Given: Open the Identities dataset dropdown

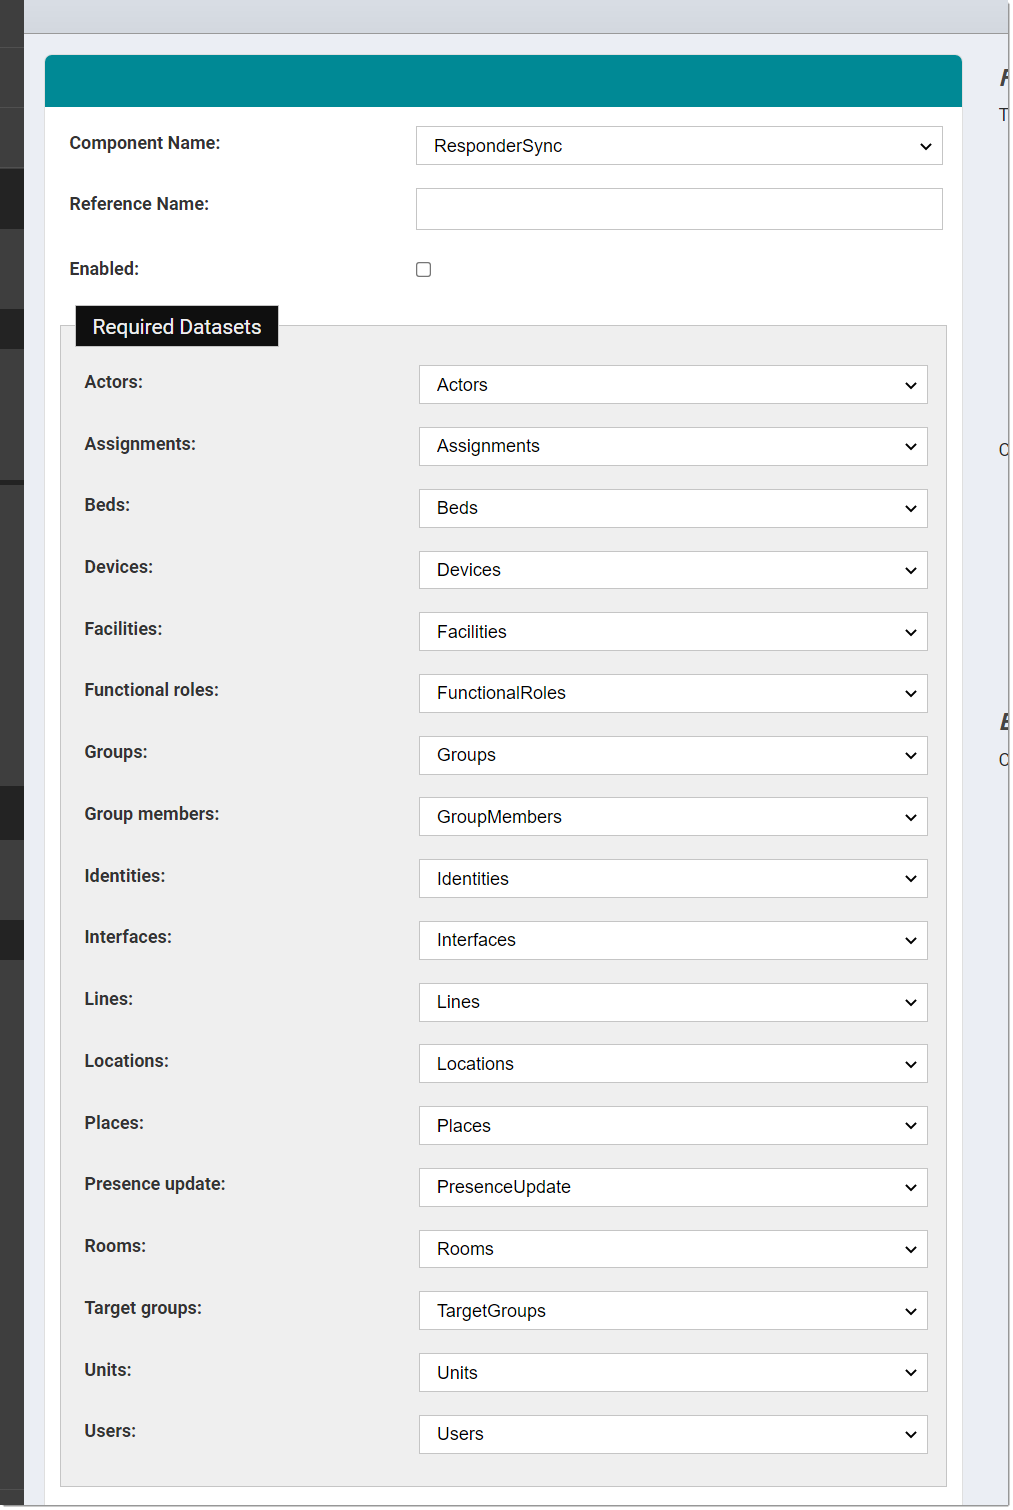Looking at the screenshot, I should click(x=672, y=879).
